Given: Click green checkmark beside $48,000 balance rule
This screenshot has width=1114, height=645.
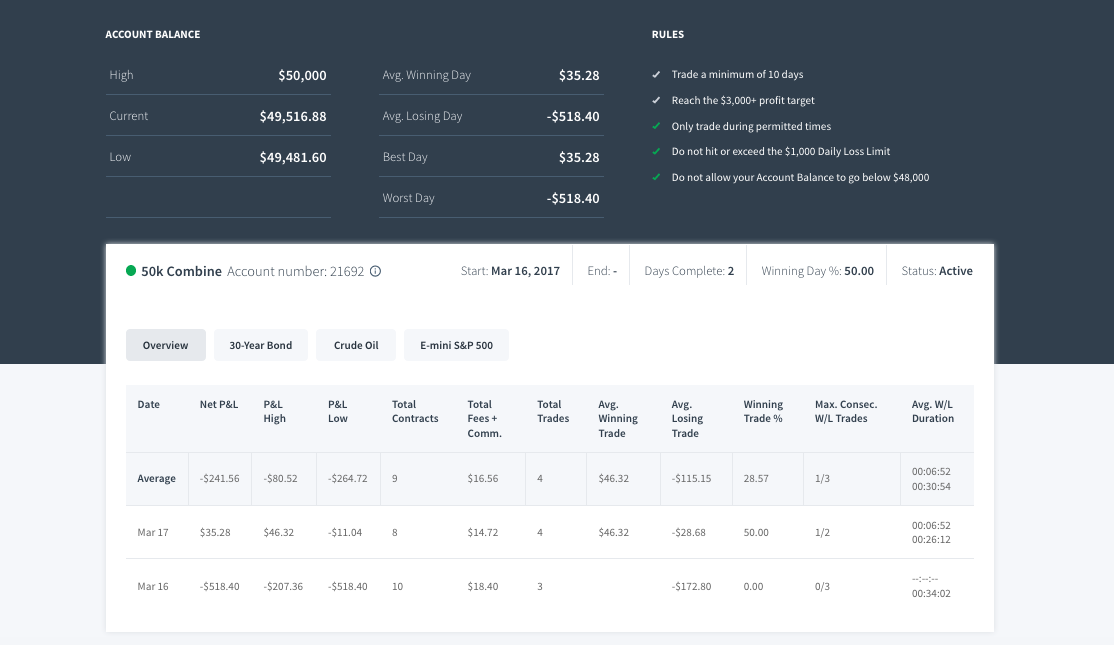Looking at the screenshot, I should (x=656, y=177).
